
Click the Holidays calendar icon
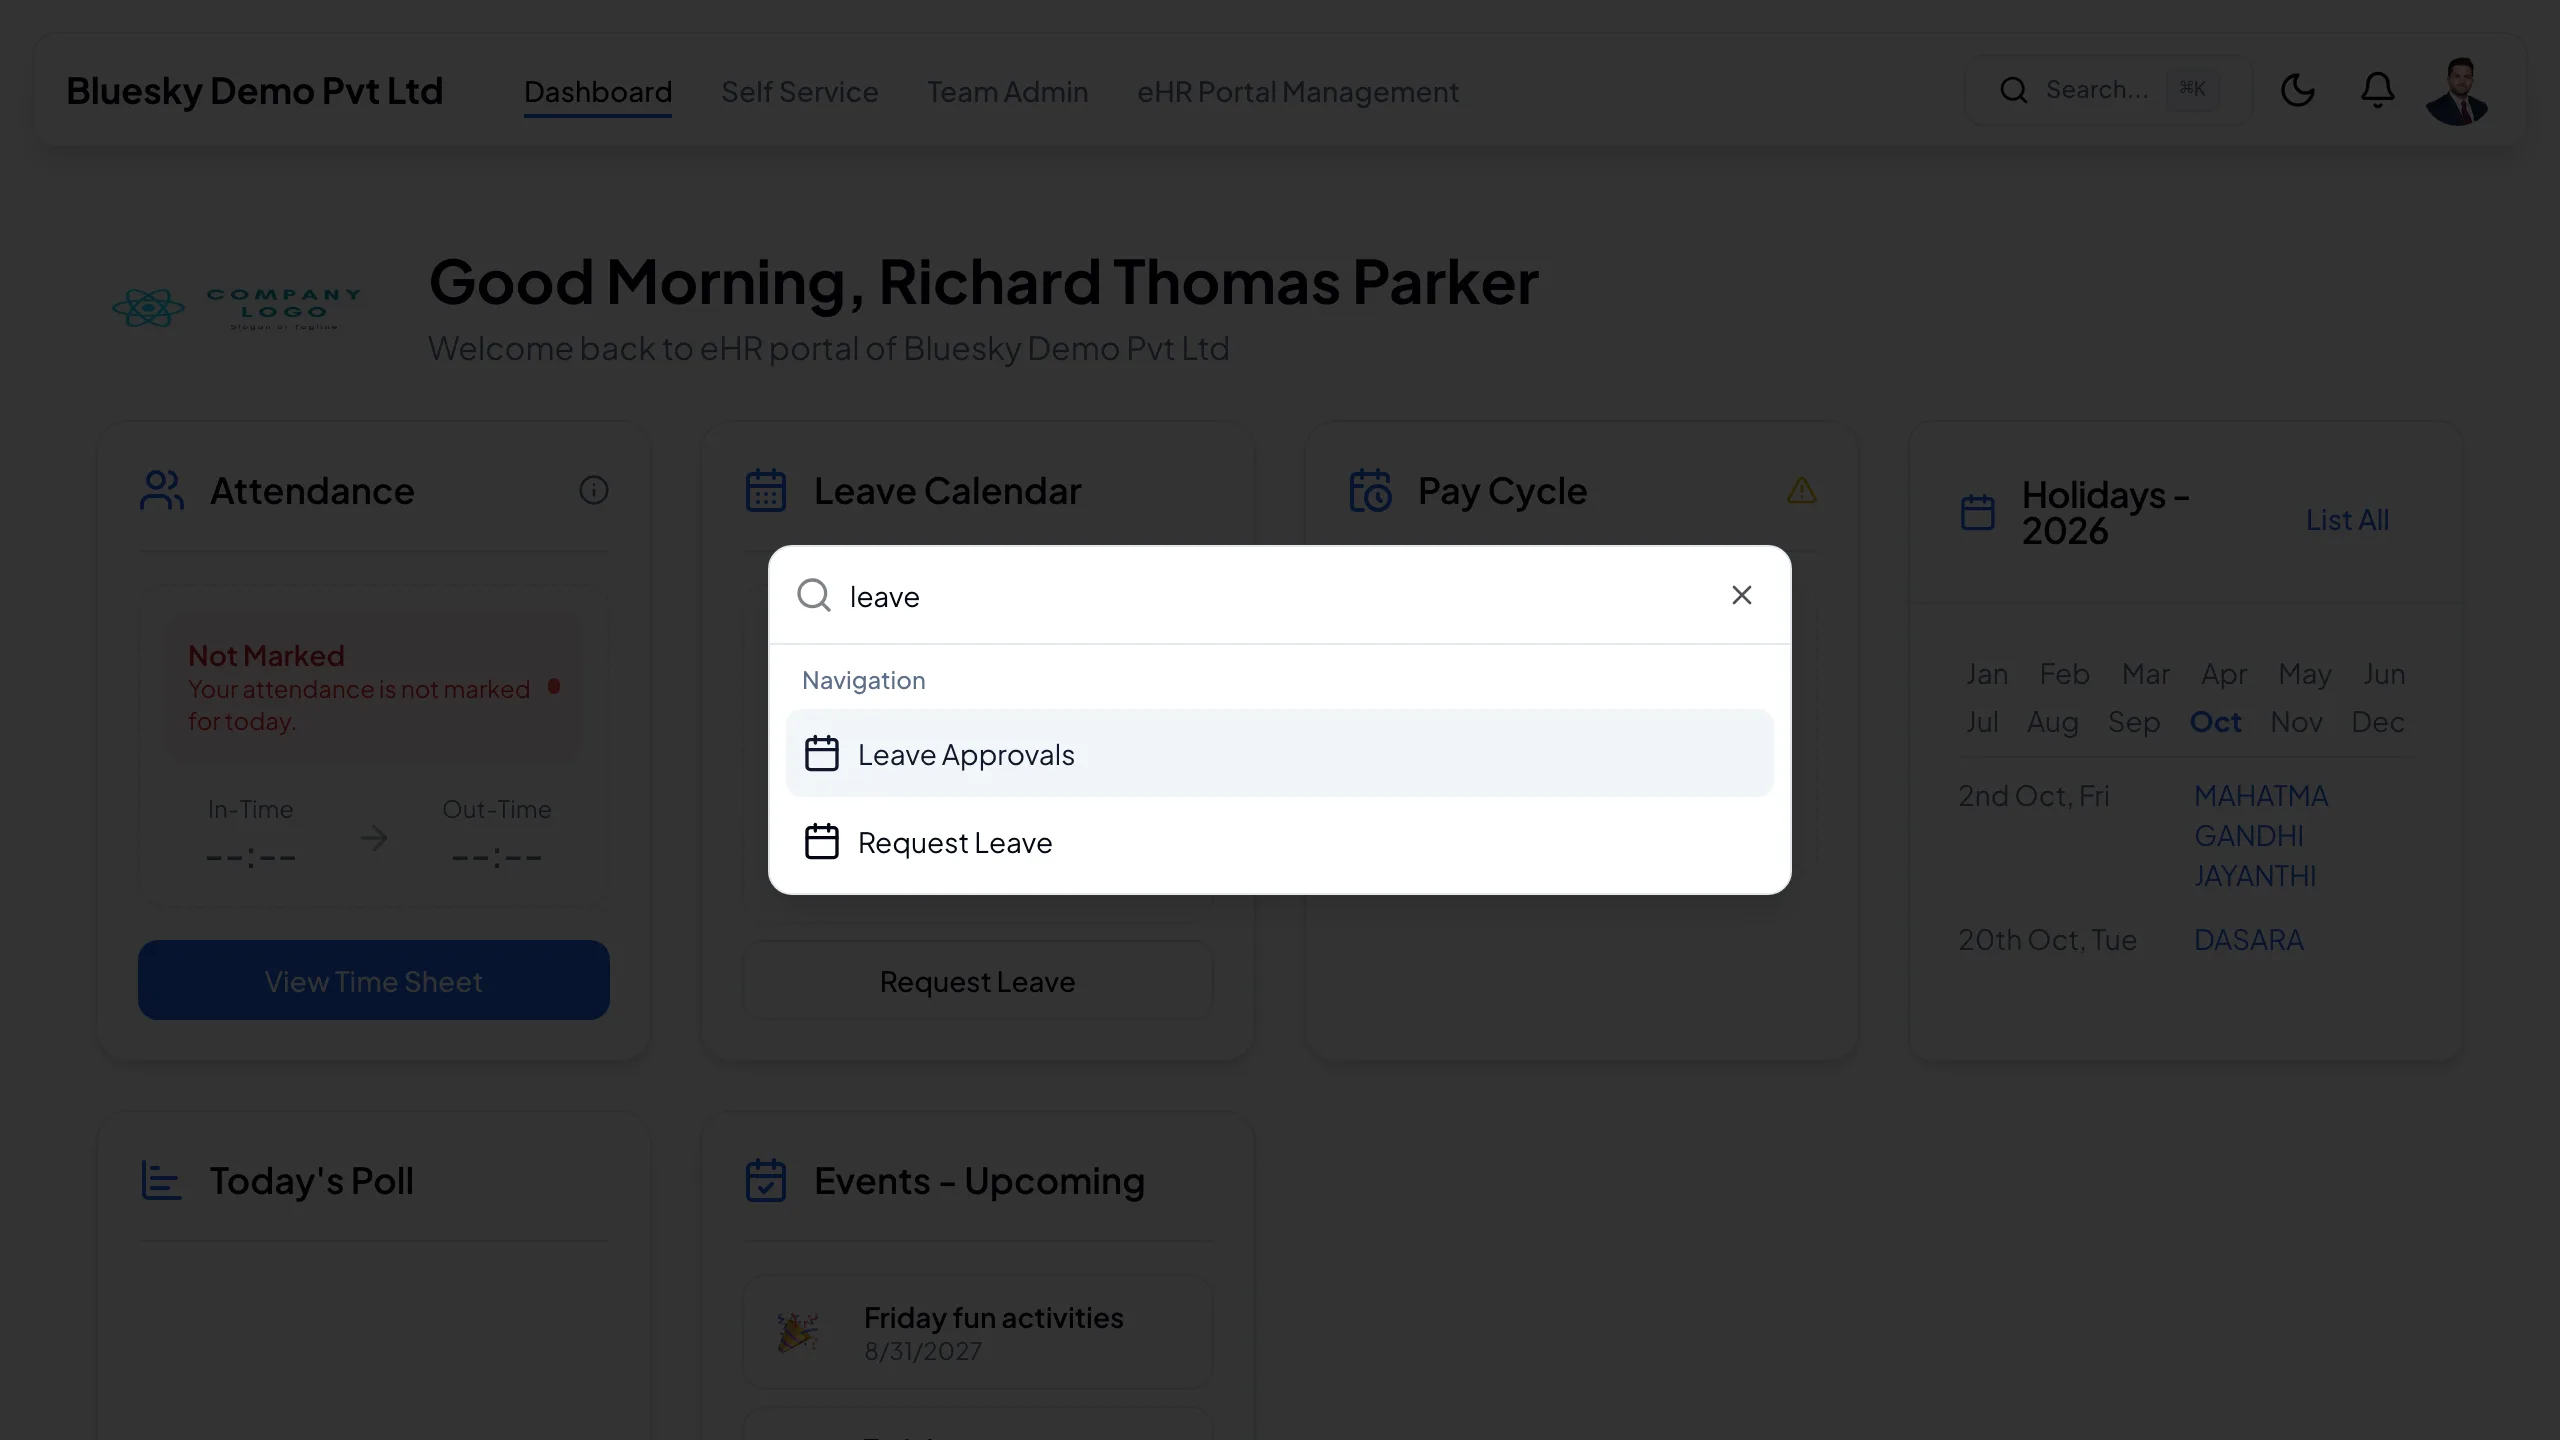pos(1978,512)
